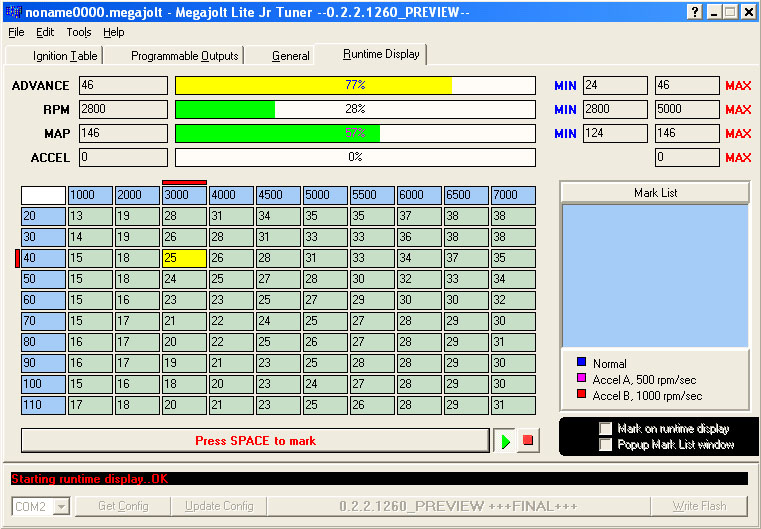The image size is (761, 529).
Task: Click the ADVANCE 77% progress bar
Action: pyautogui.click(x=355, y=85)
